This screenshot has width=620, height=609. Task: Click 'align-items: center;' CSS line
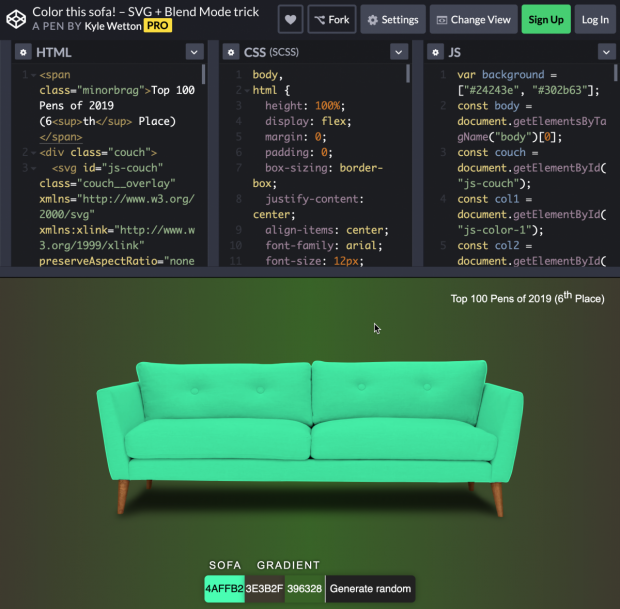(327, 230)
